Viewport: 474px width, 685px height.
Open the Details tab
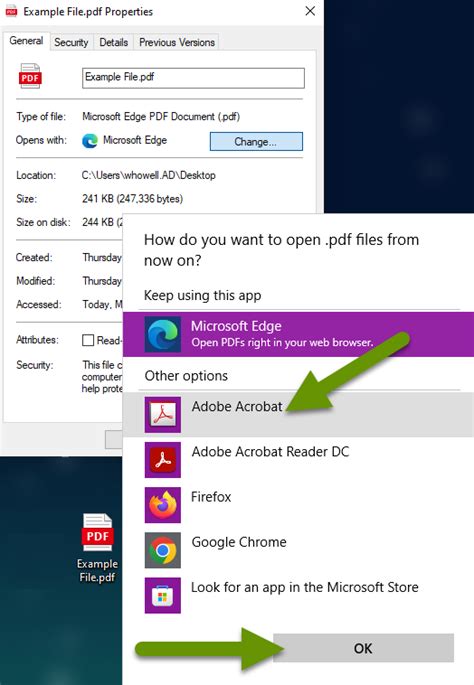[x=114, y=42]
